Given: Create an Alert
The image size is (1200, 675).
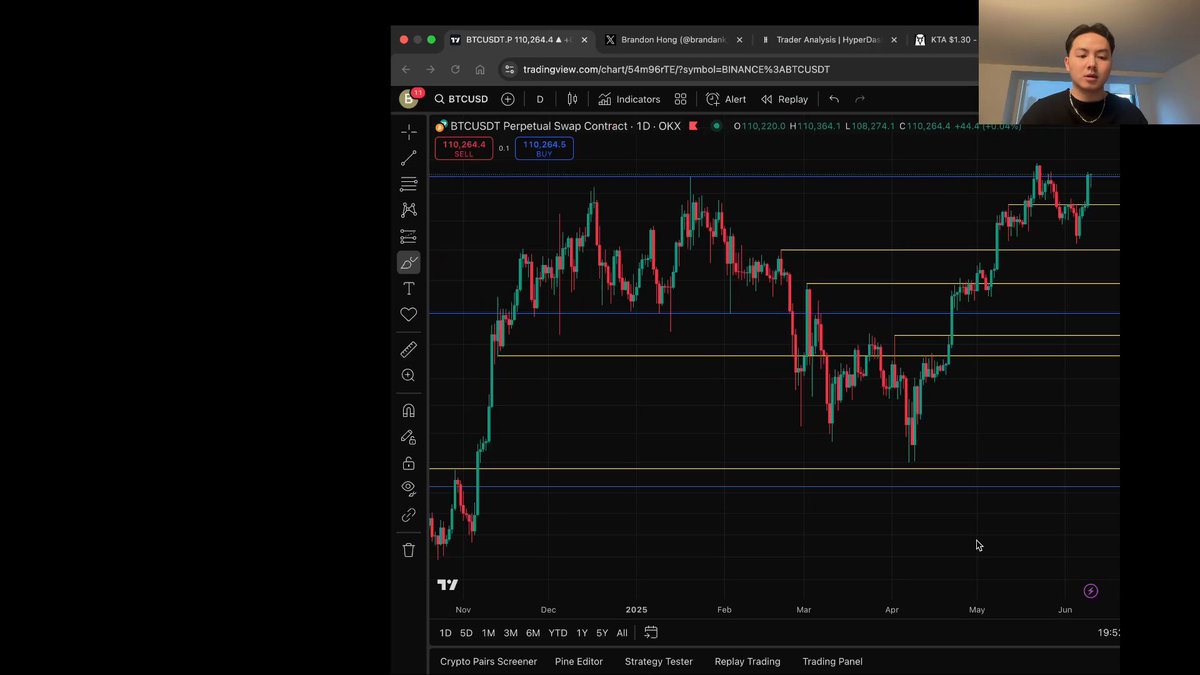Looking at the screenshot, I should click(x=726, y=99).
